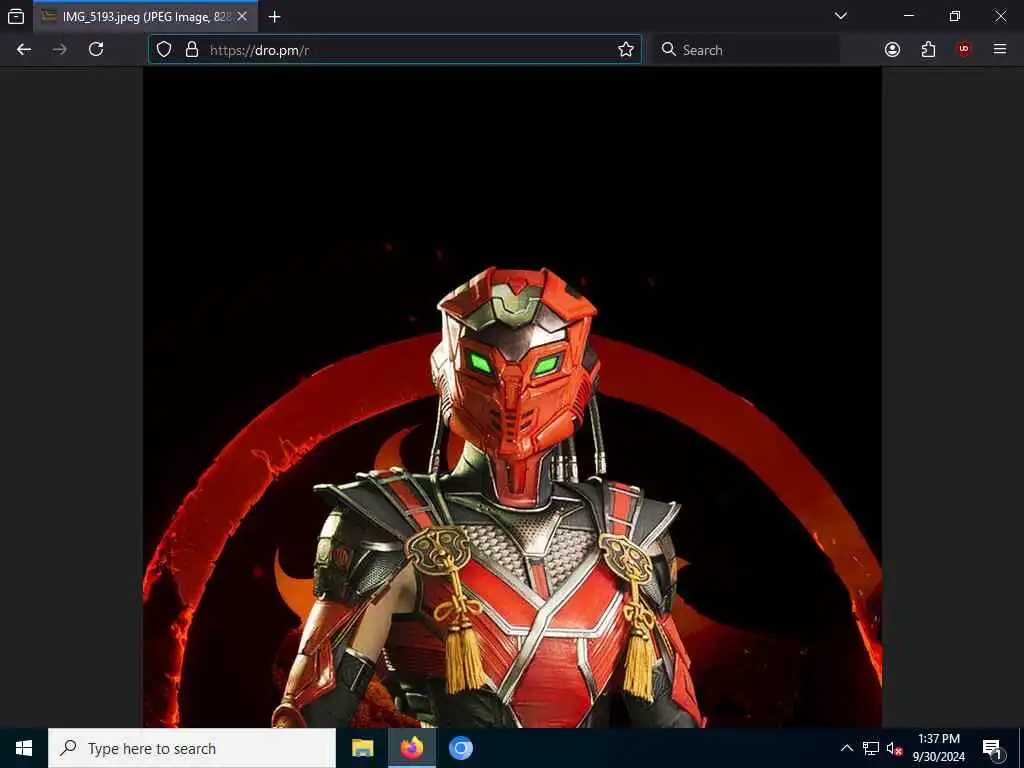Focus the Firefox Search box

tap(746, 50)
